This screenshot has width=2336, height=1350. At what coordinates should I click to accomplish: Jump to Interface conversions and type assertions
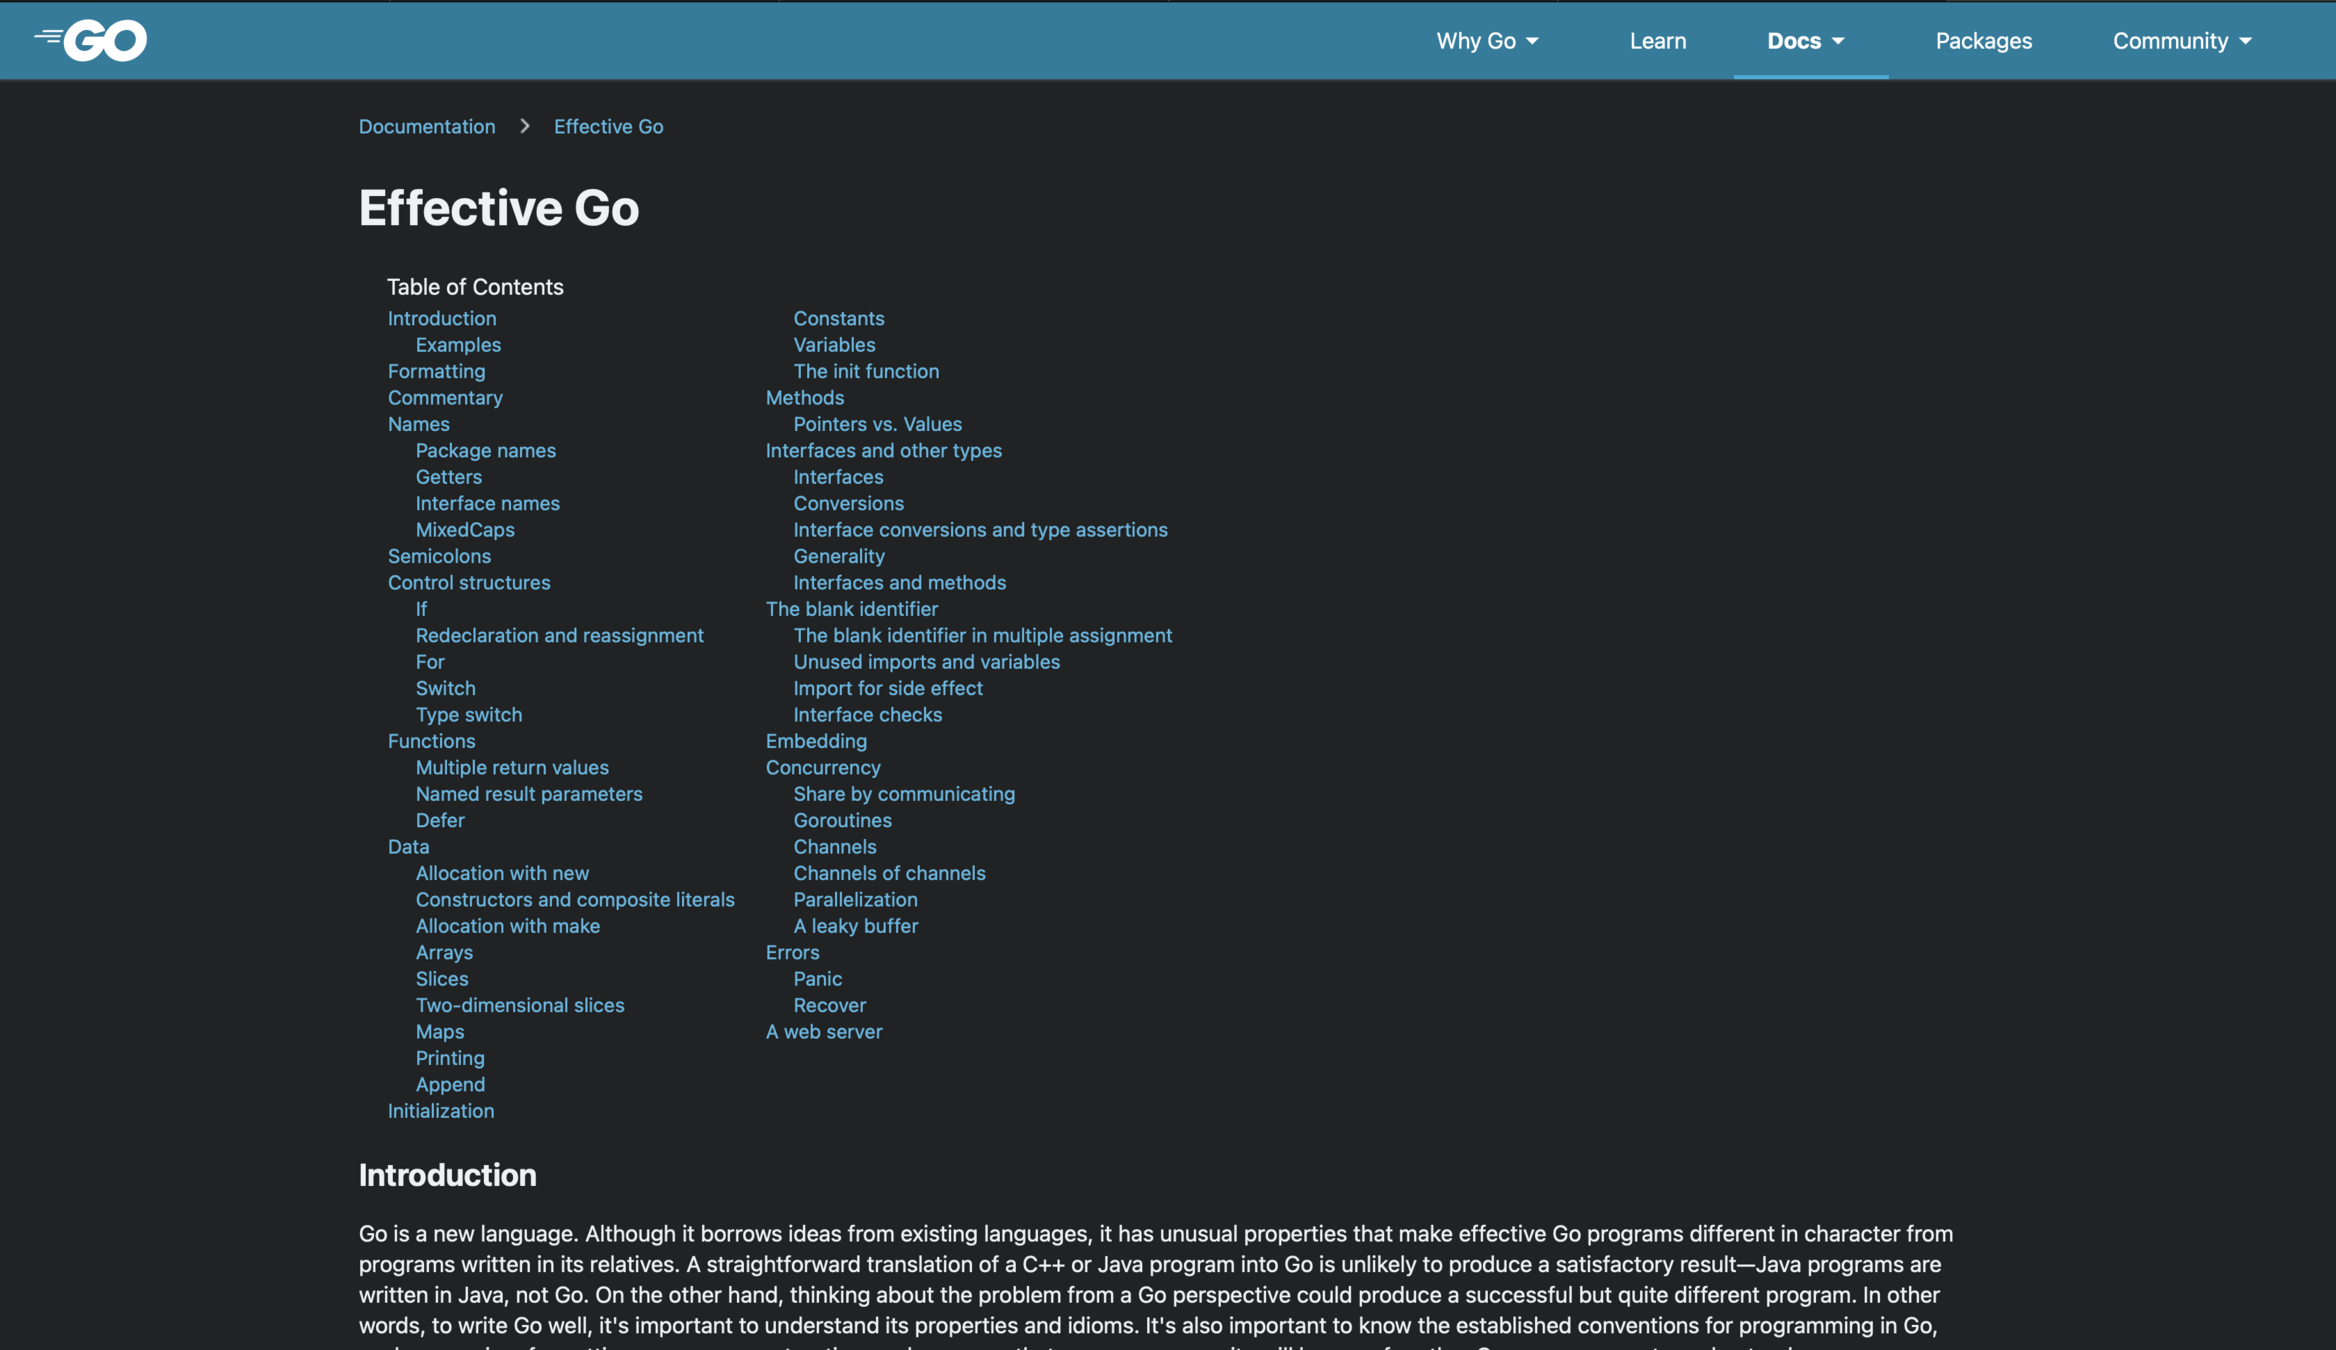pyautogui.click(x=980, y=529)
